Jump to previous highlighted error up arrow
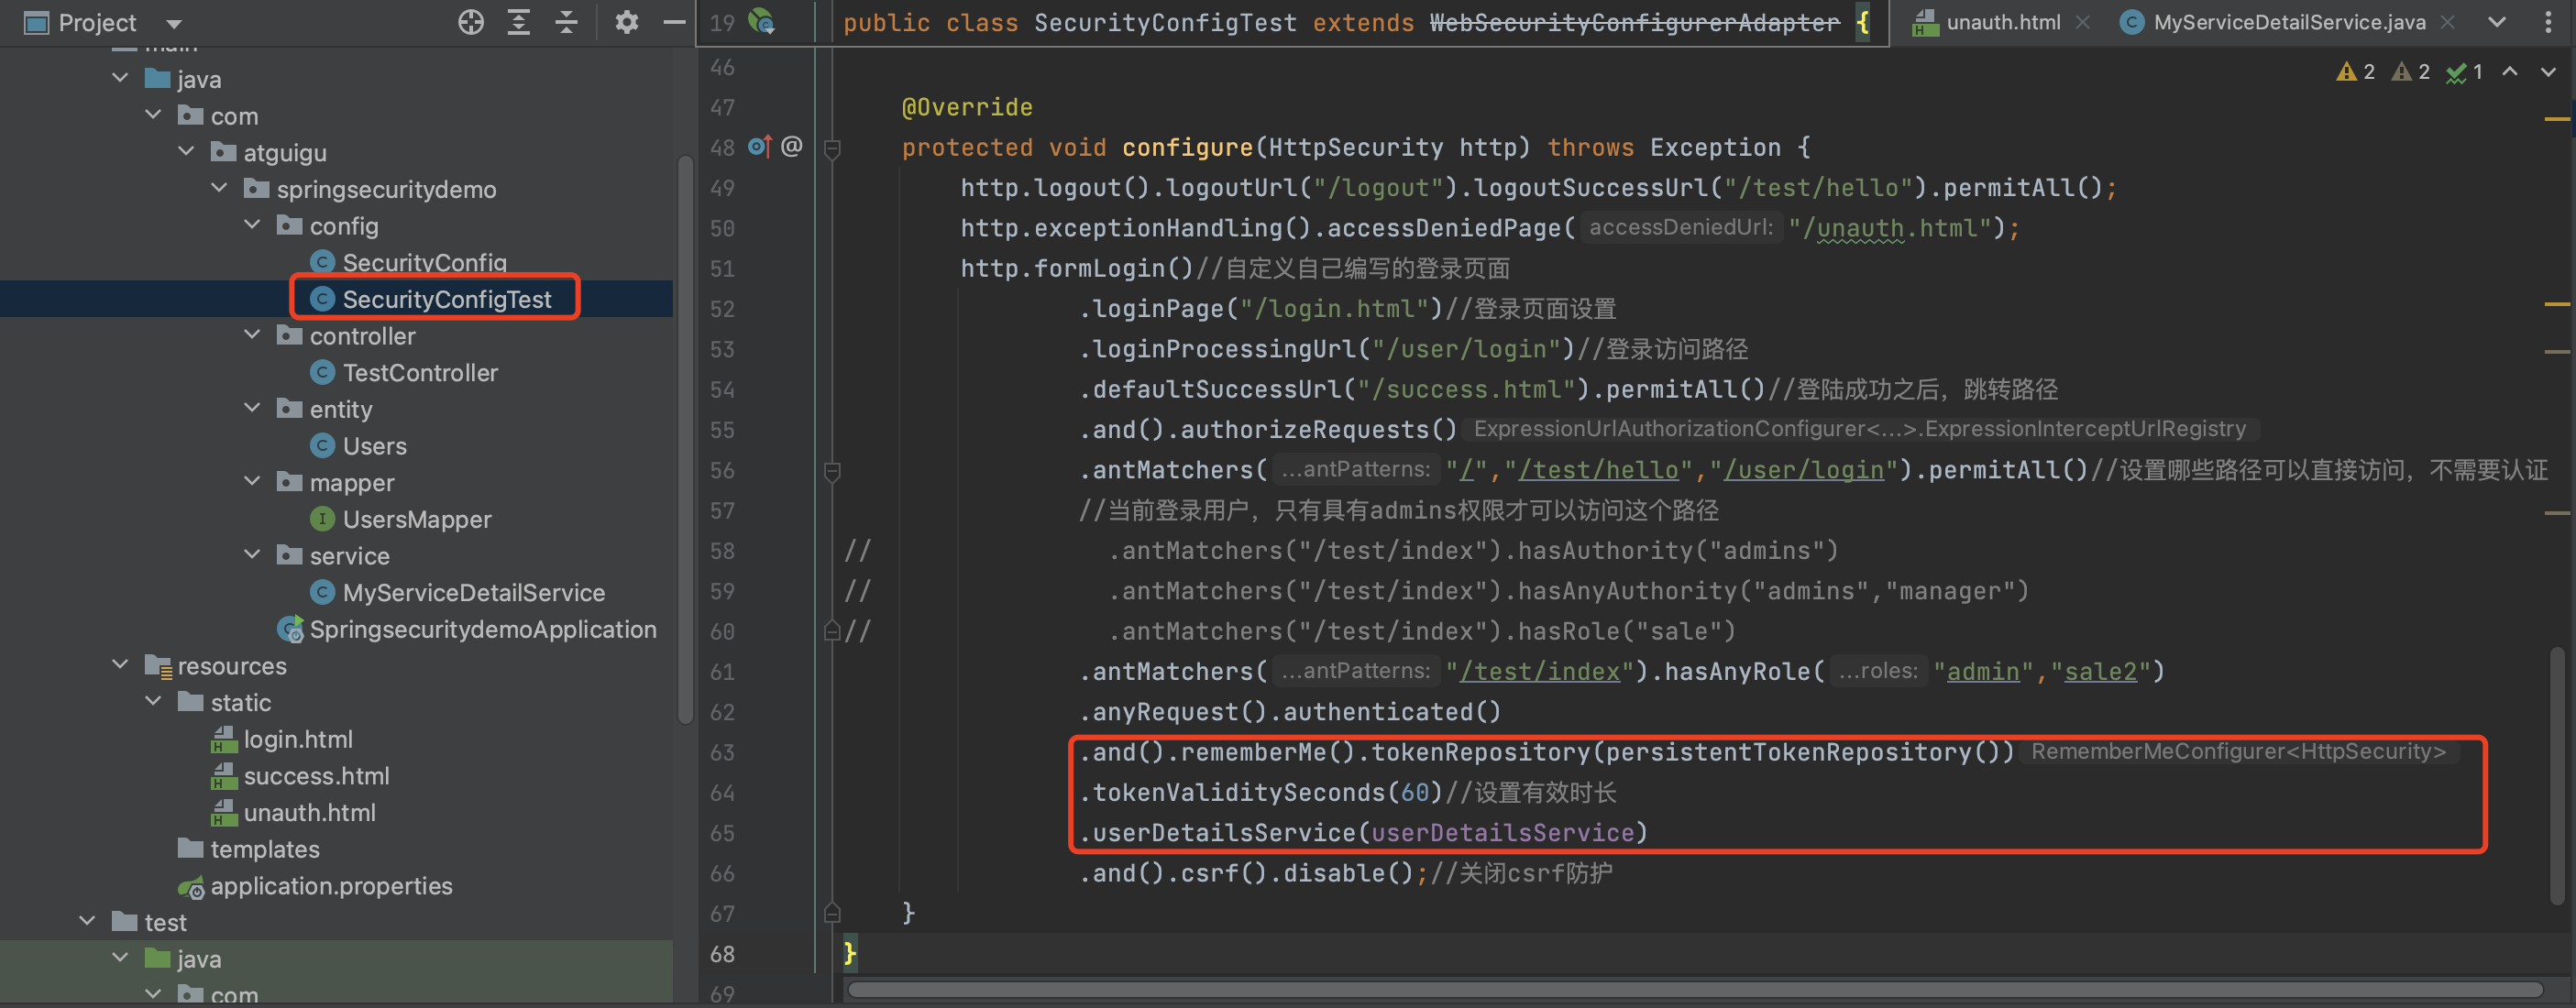Screen dimensions: 2576x1008 pos(2510,72)
